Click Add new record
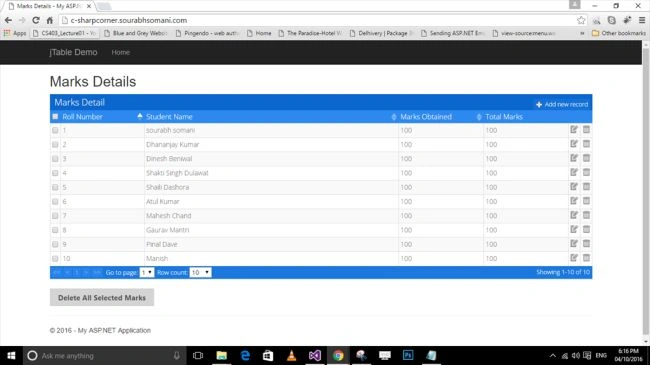 562,104
